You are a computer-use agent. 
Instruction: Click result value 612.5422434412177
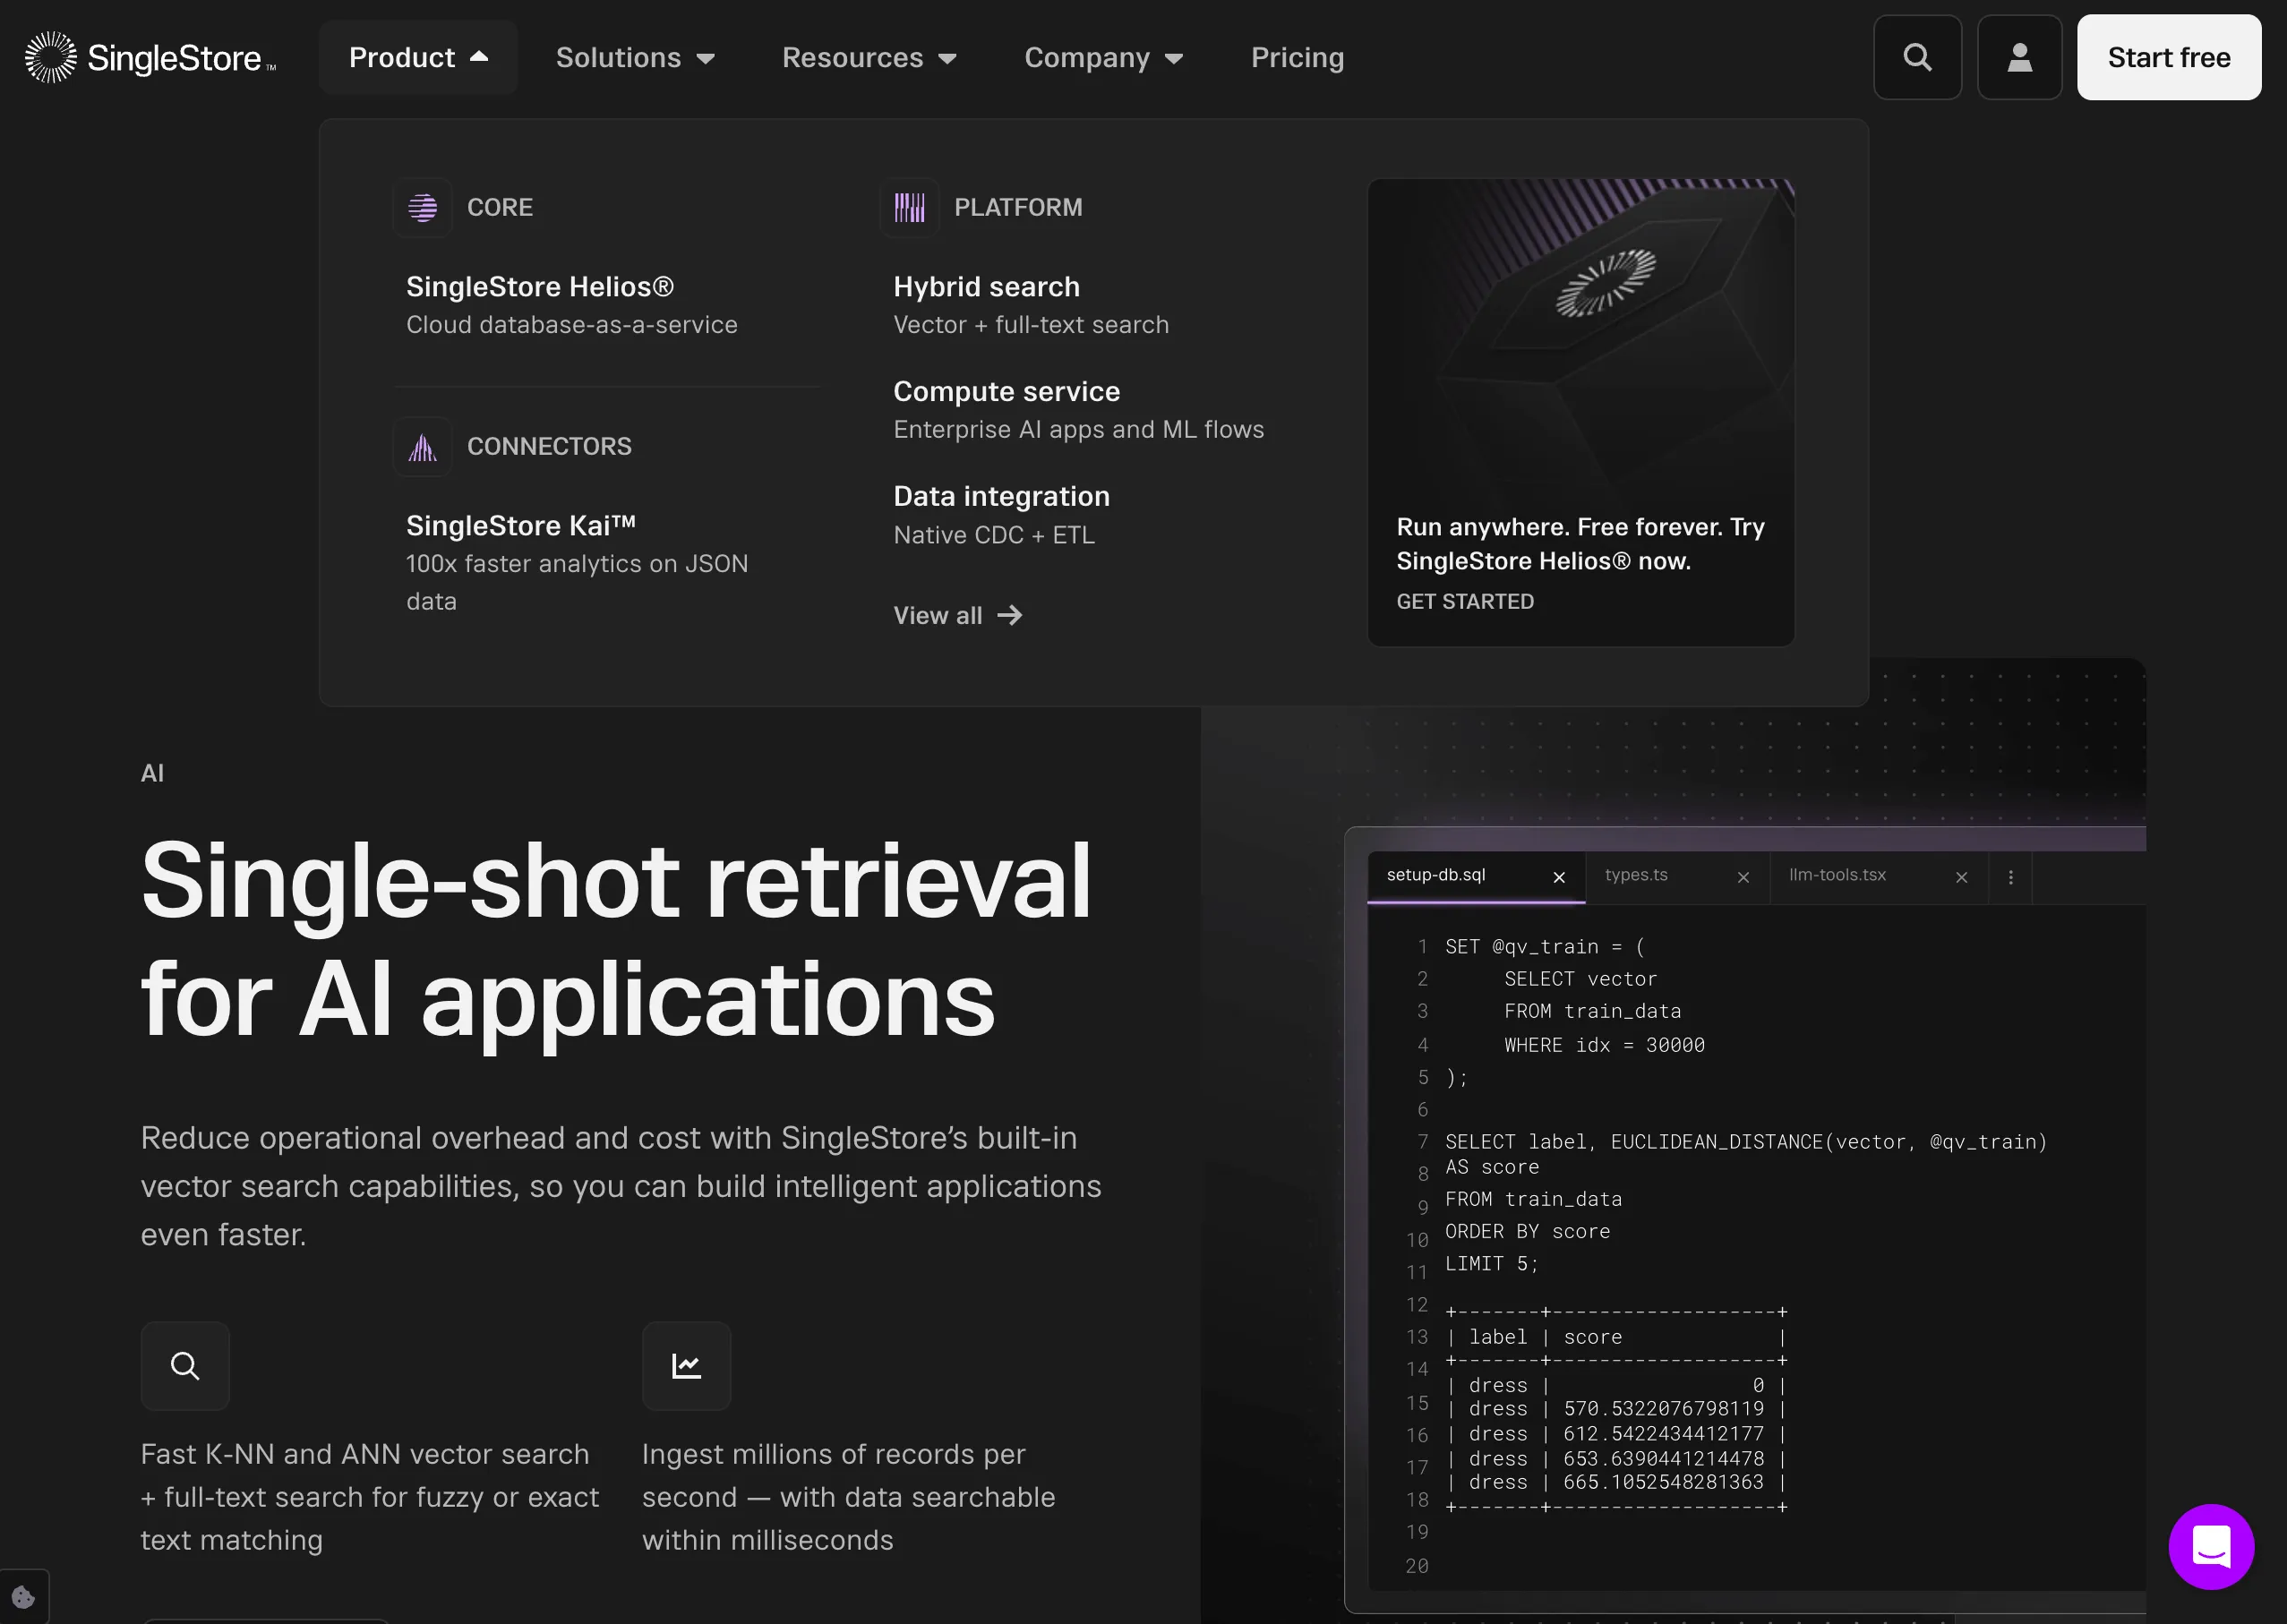[1663, 1434]
